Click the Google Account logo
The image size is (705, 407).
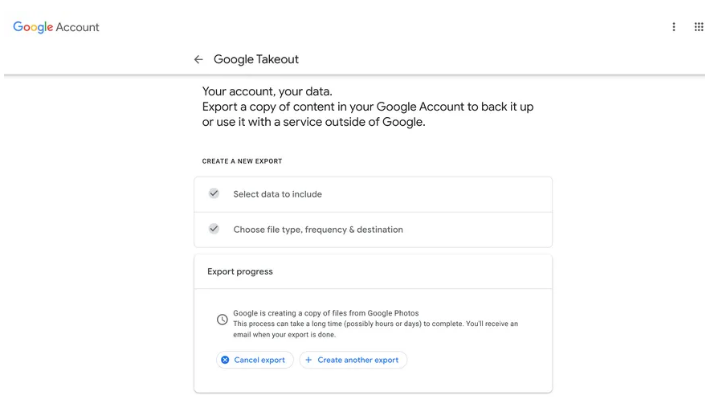[x=56, y=27]
